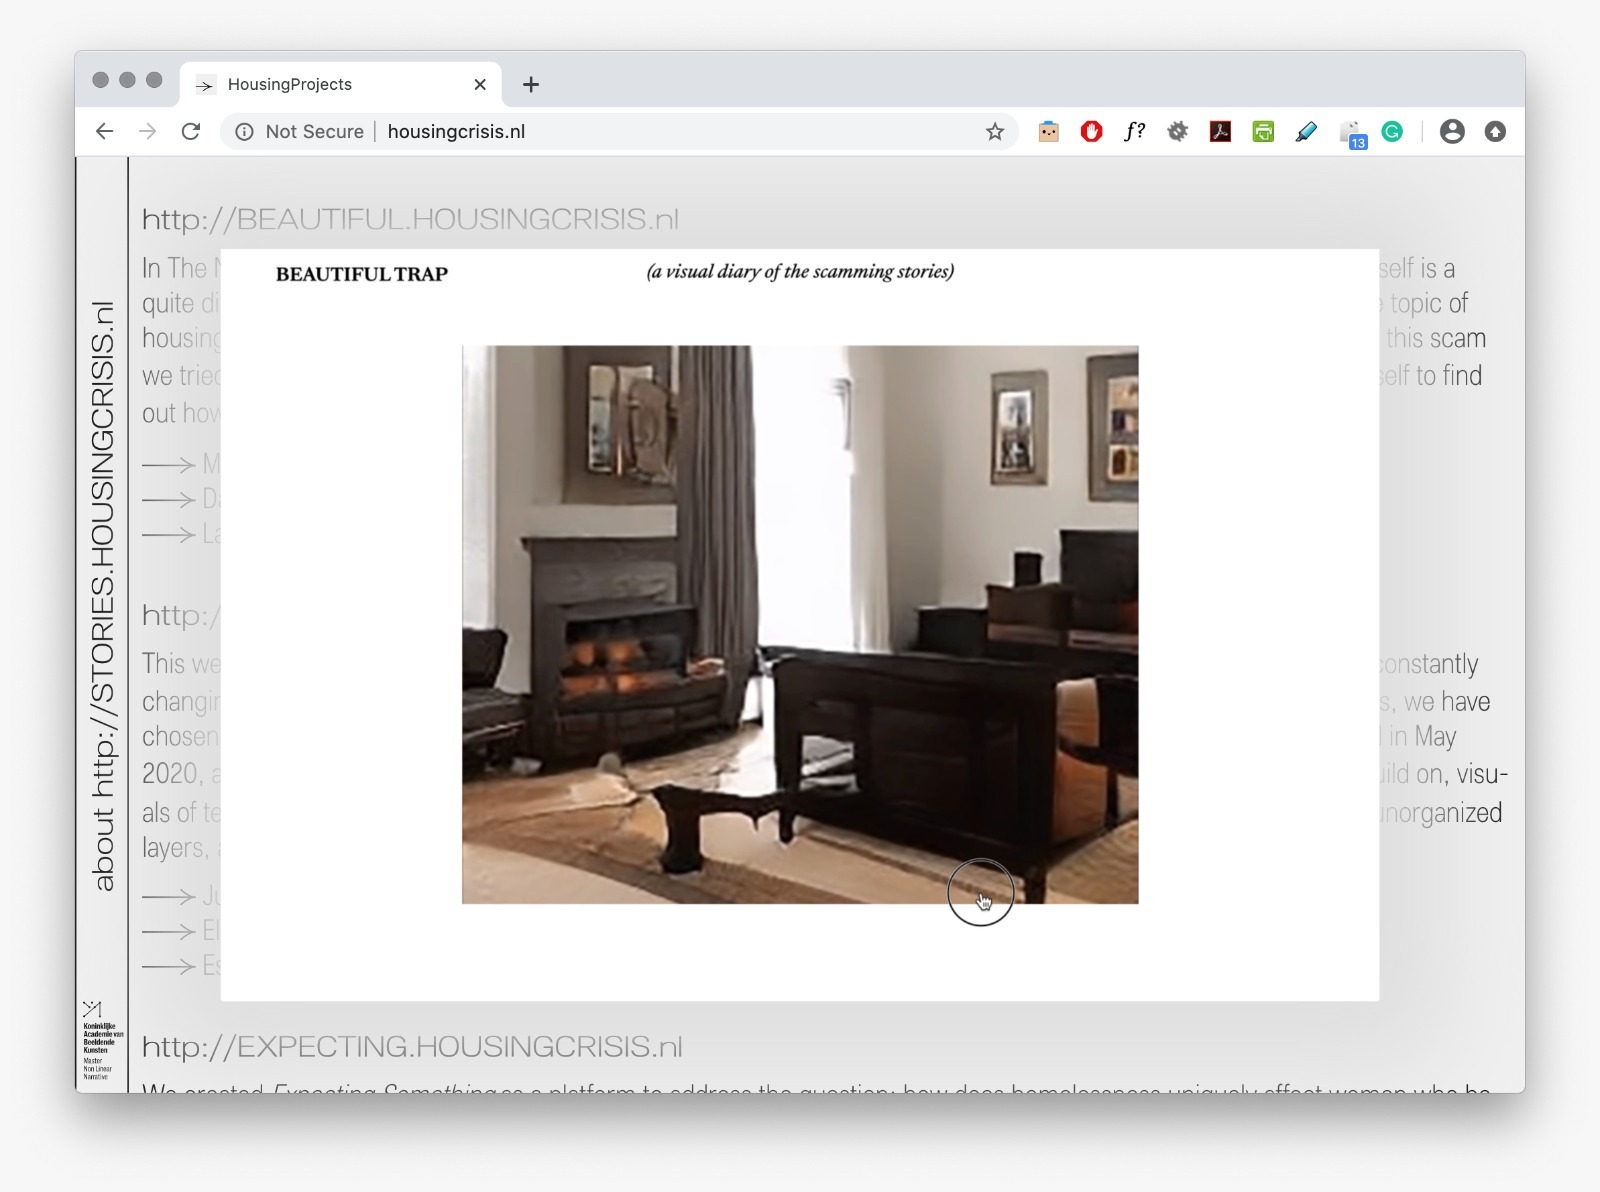Image resolution: width=1600 pixels, height=1192 pixels.
Task: Click the Chrome update arrow button
Action: (x=1495, y=132)
